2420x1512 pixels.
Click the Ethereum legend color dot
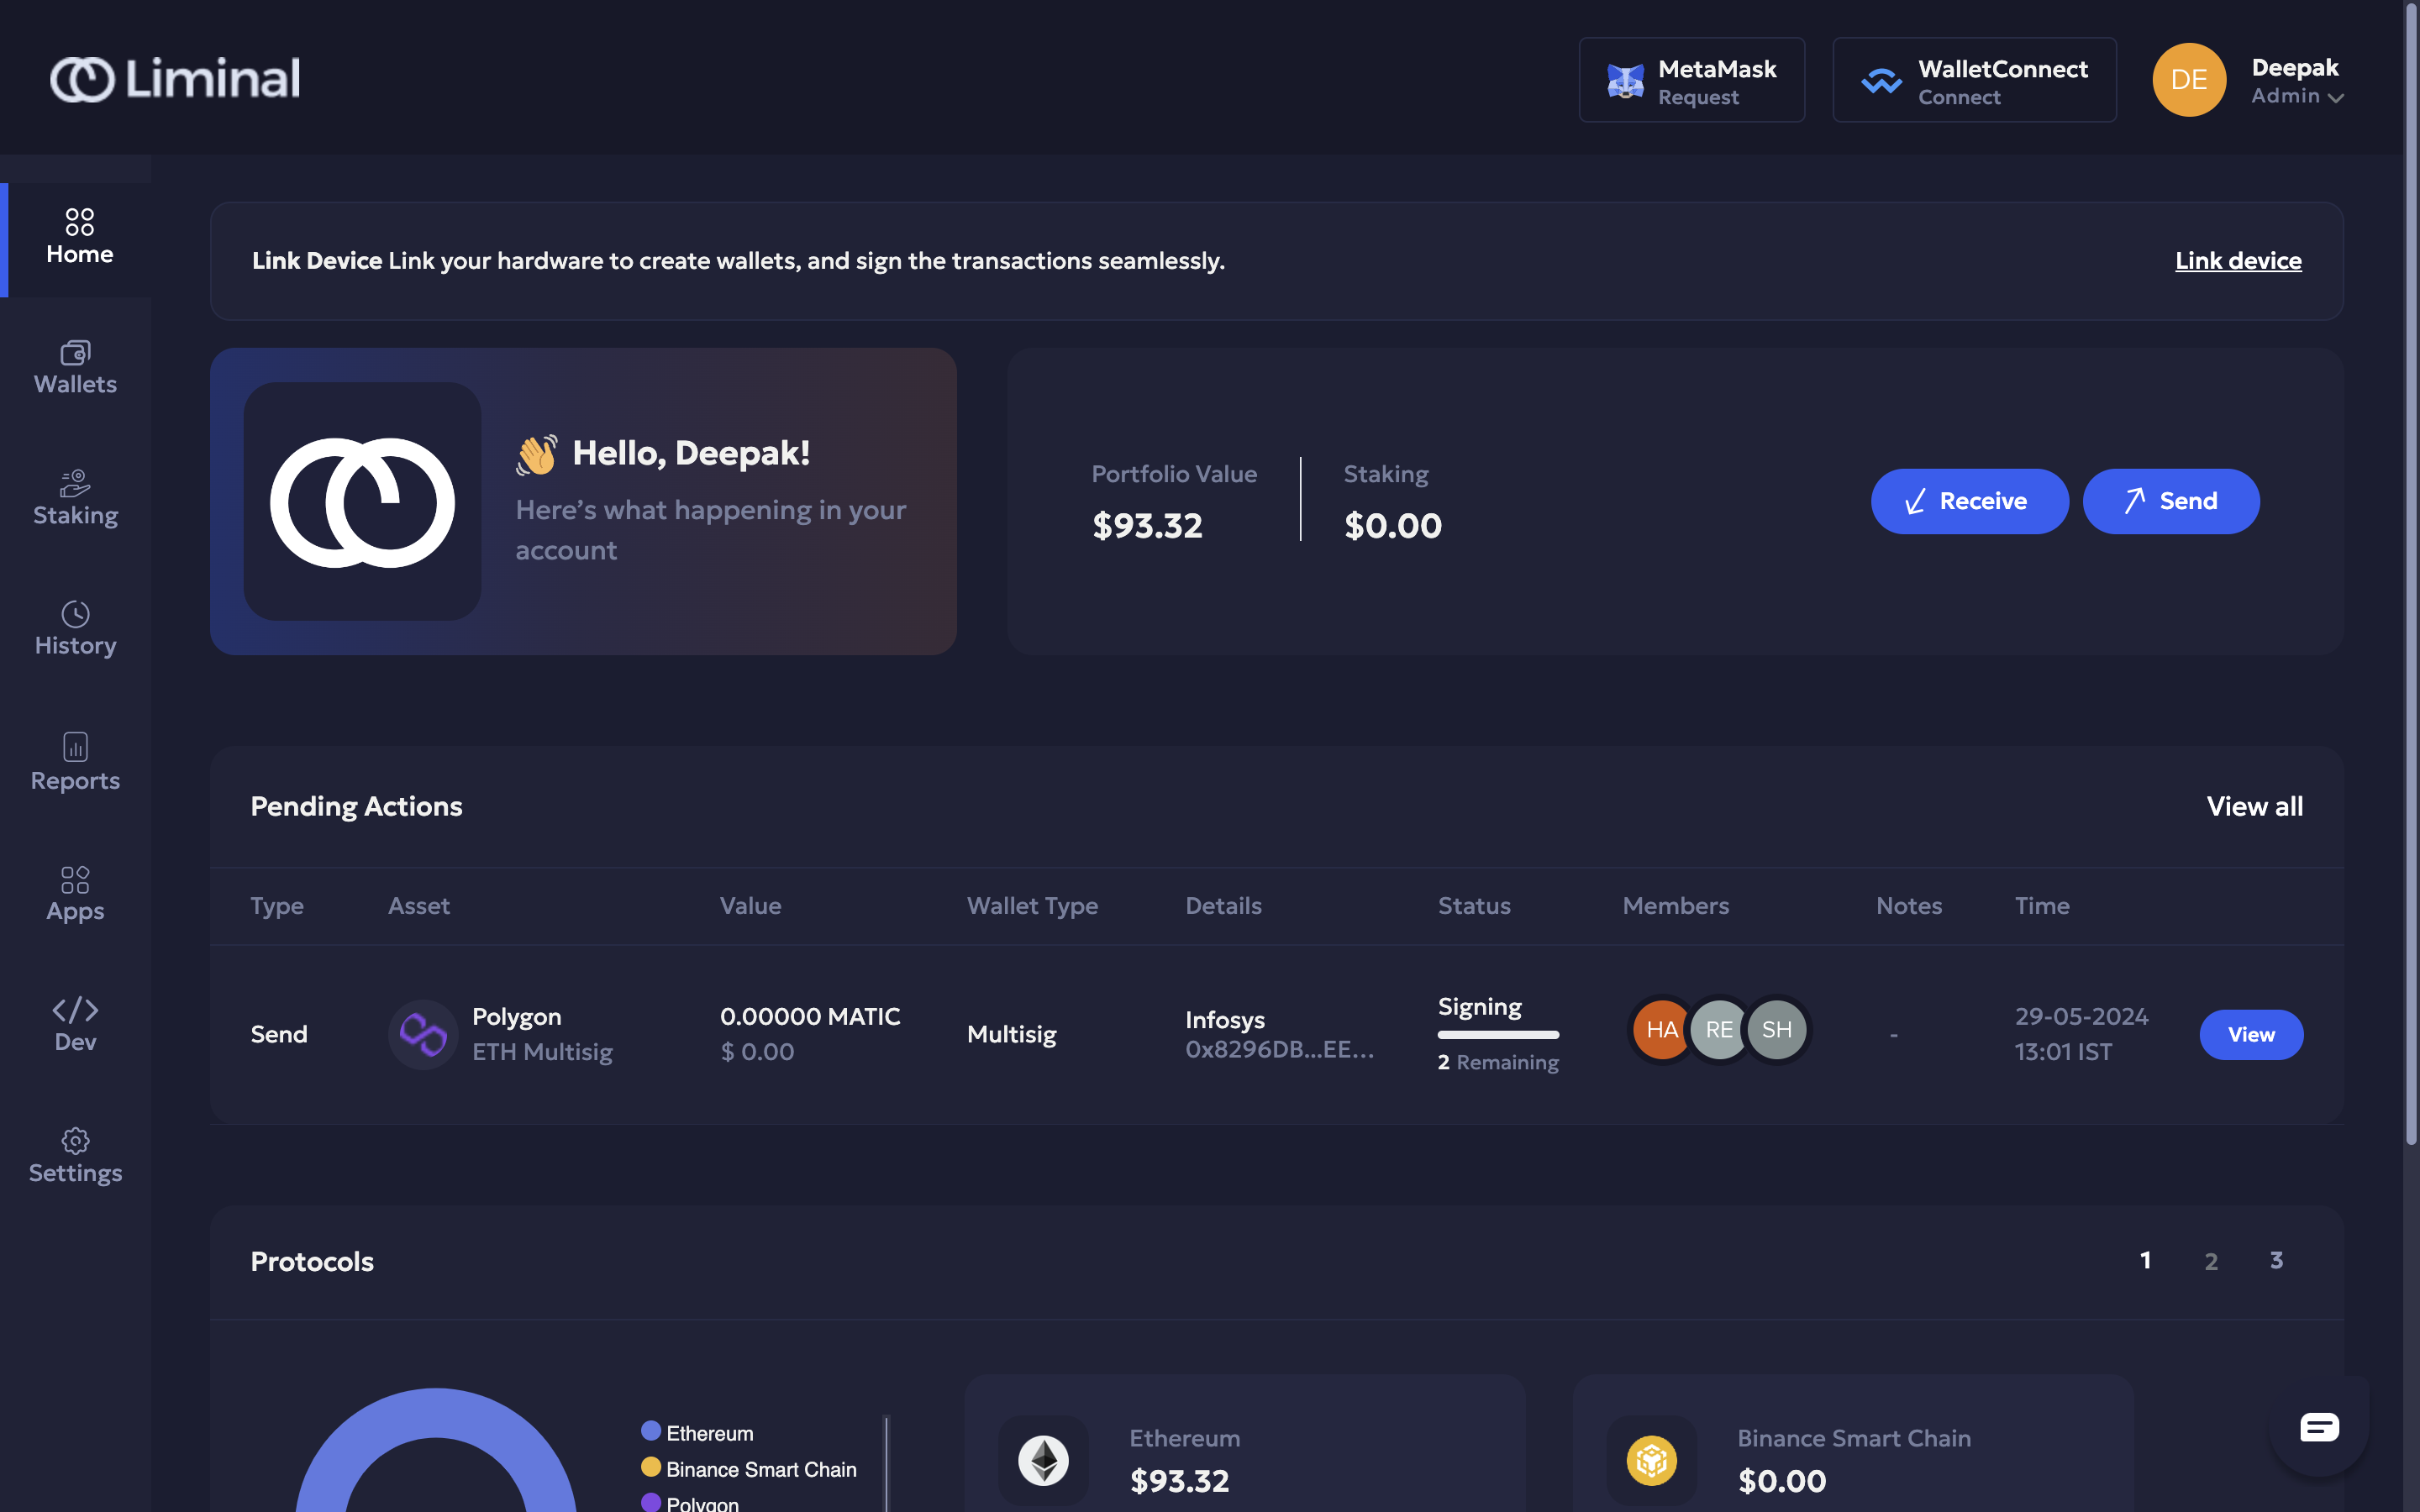651,1431
